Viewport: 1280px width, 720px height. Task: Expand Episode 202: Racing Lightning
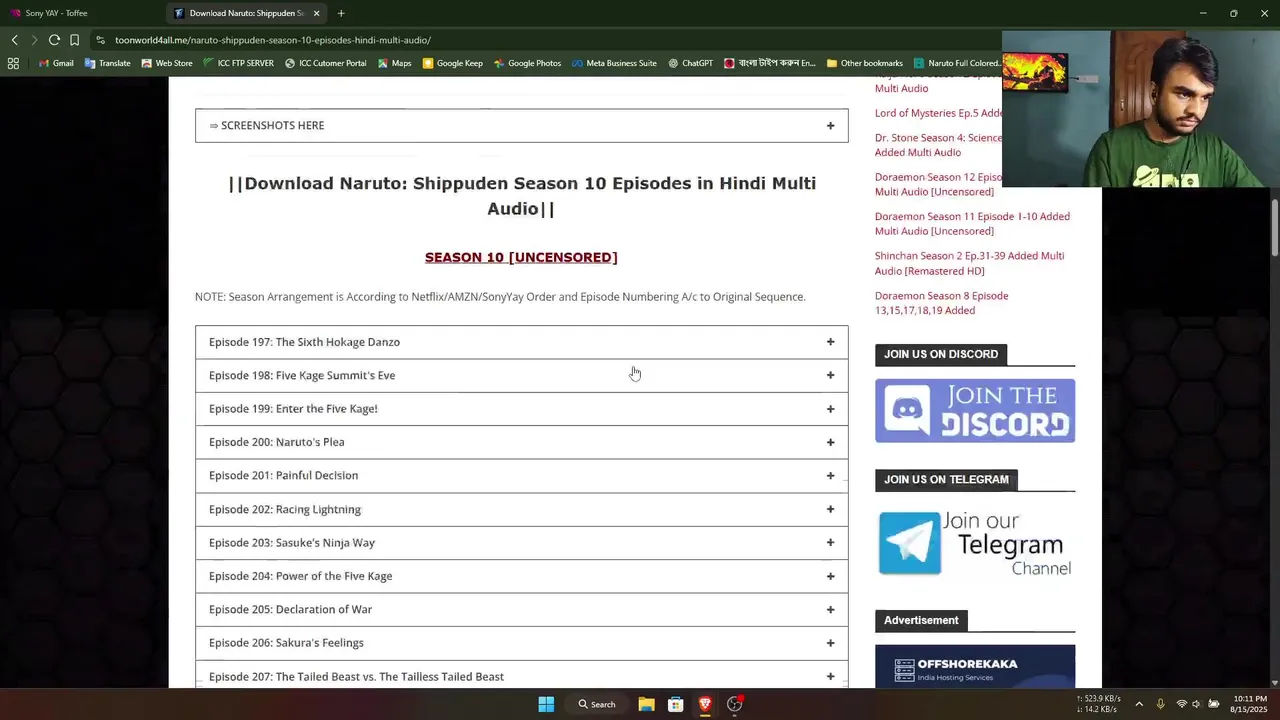[521, 509]
